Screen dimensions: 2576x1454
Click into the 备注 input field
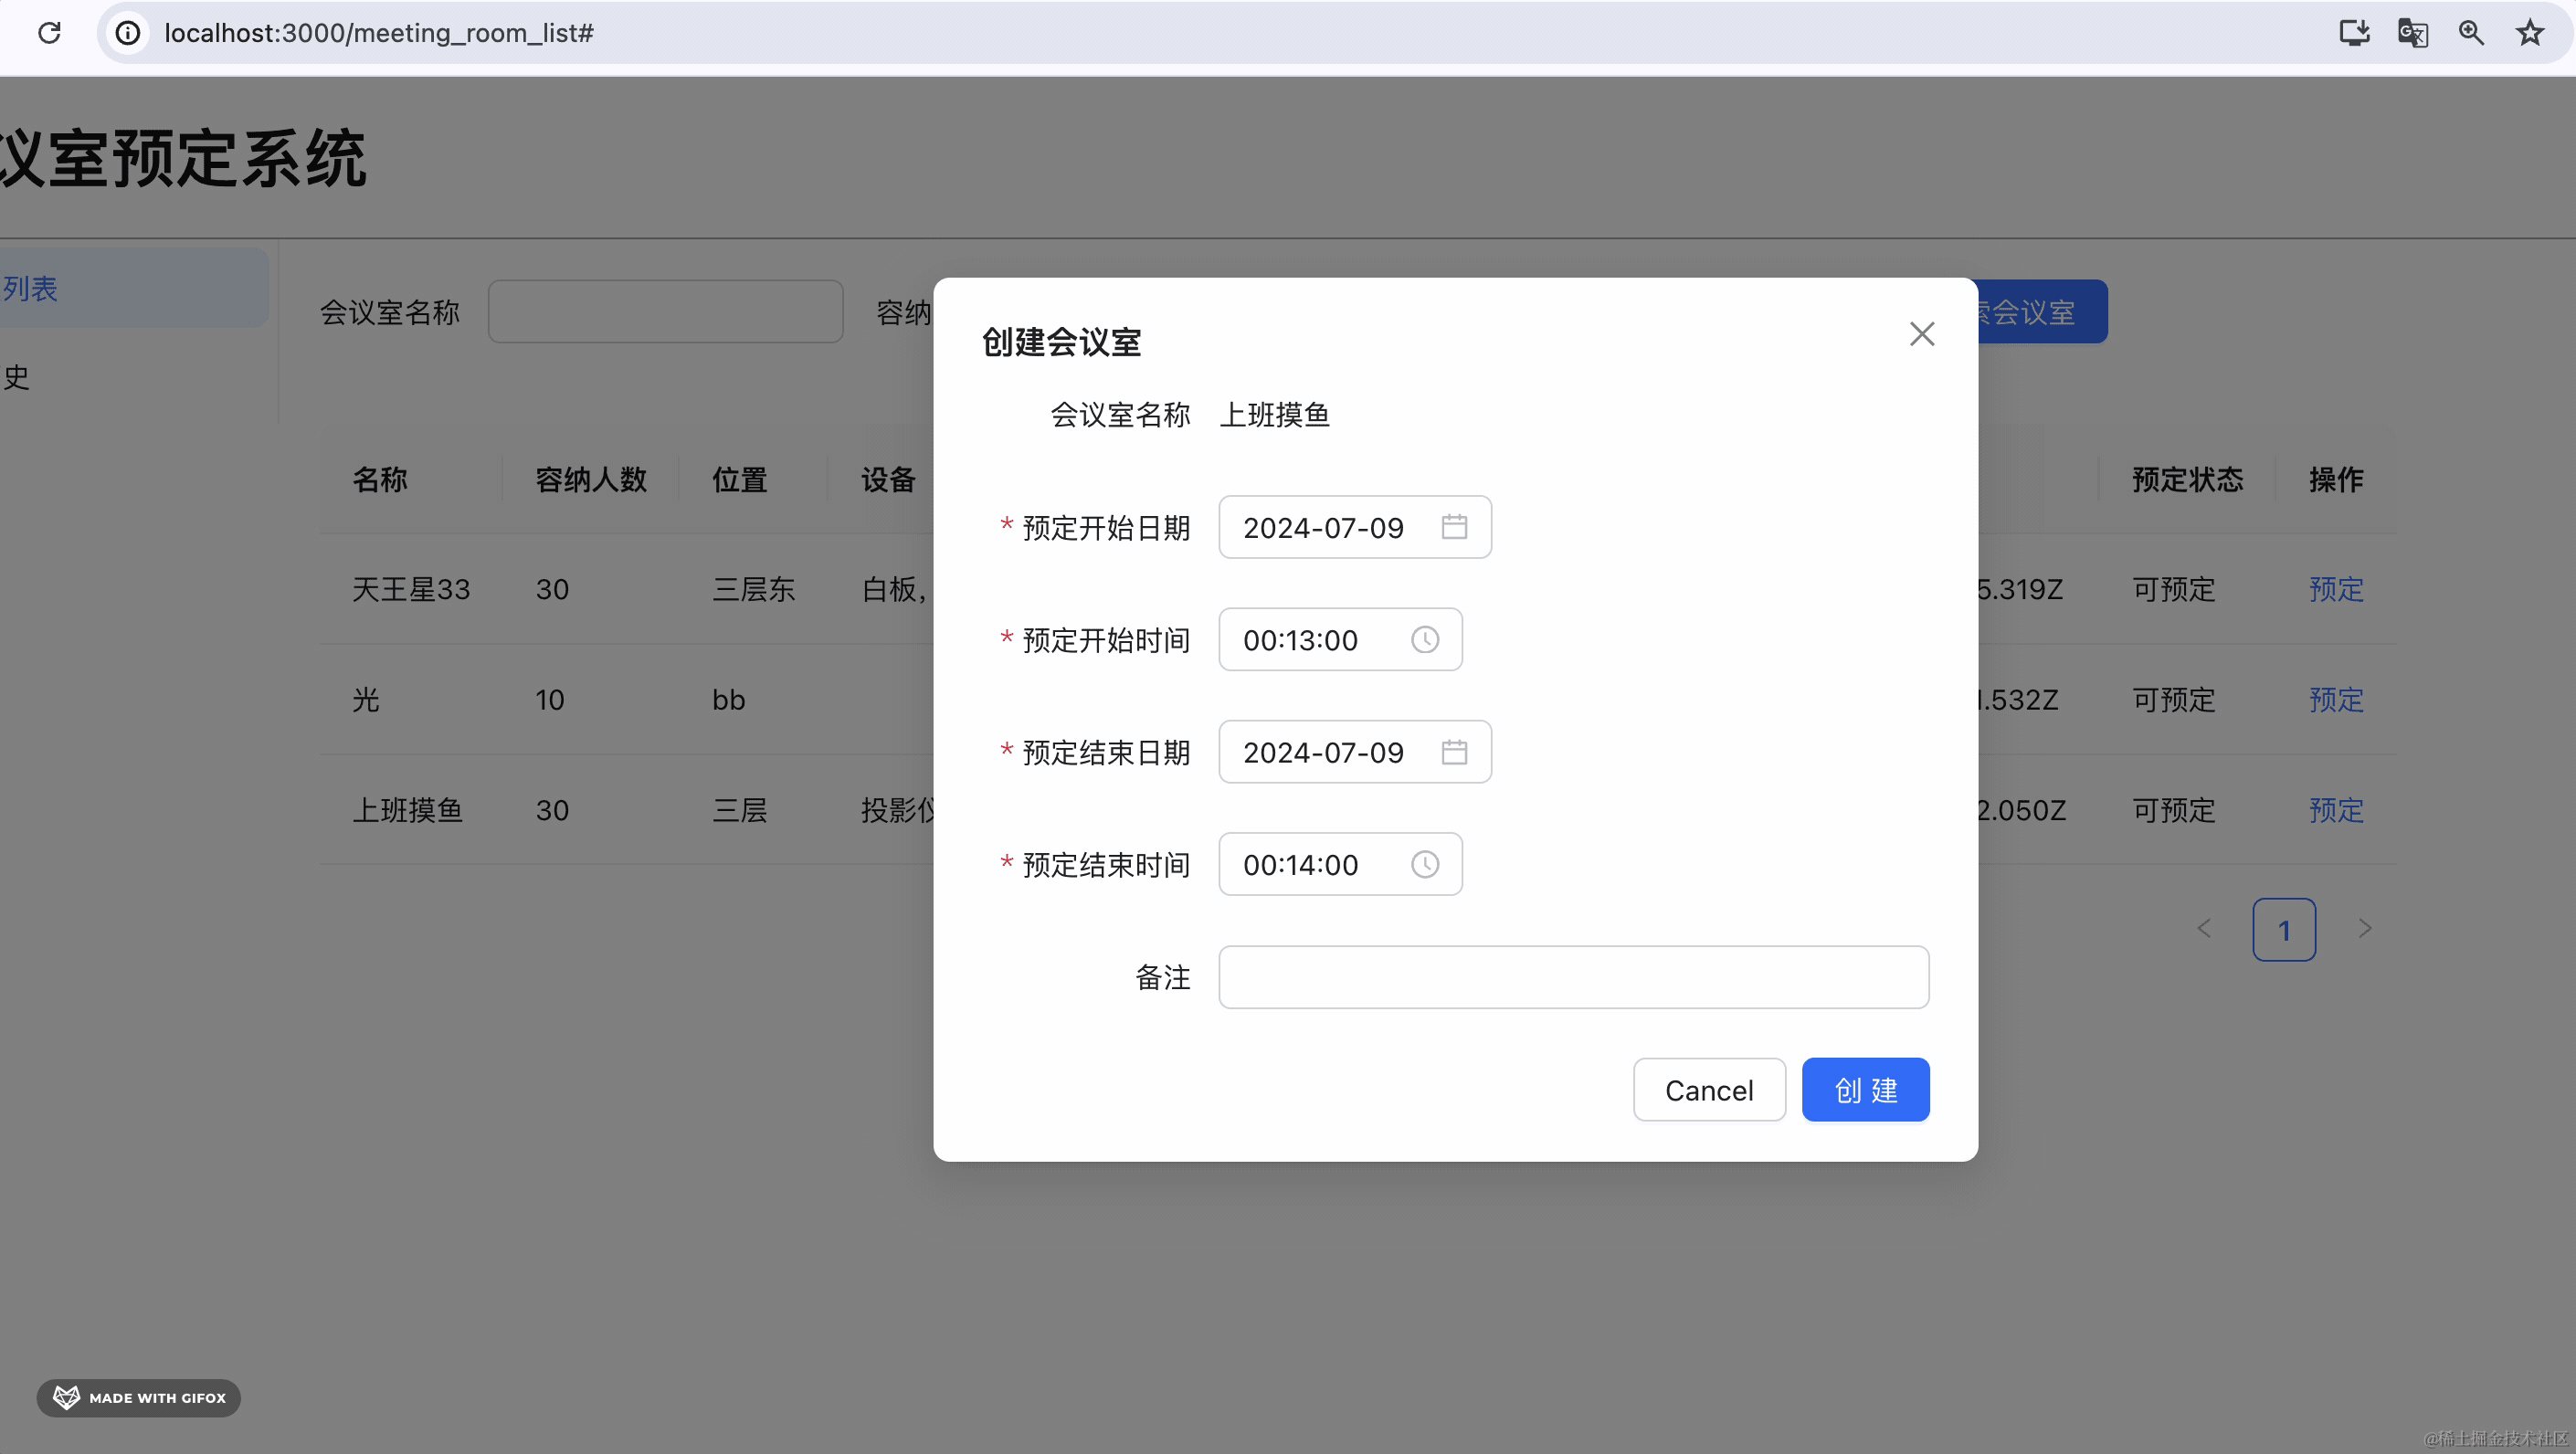[1573, 977]
